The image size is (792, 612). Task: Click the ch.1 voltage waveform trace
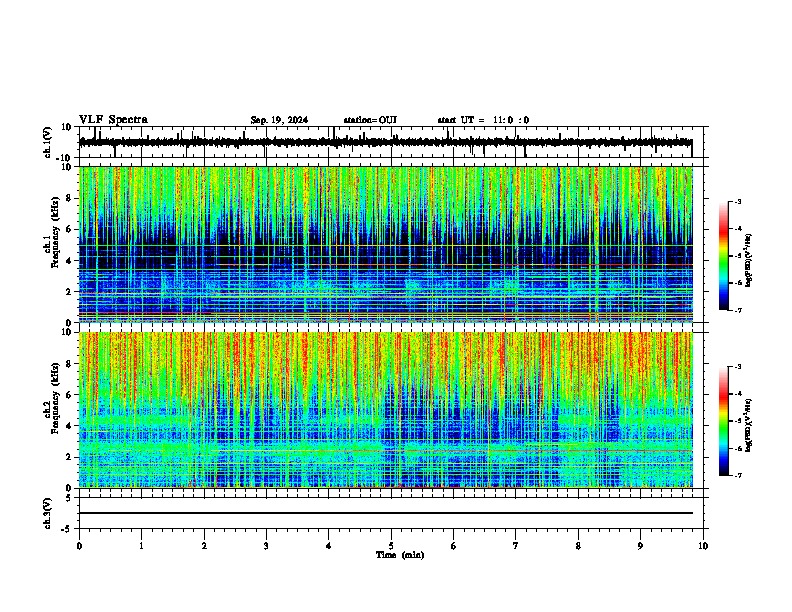(385, 142)
